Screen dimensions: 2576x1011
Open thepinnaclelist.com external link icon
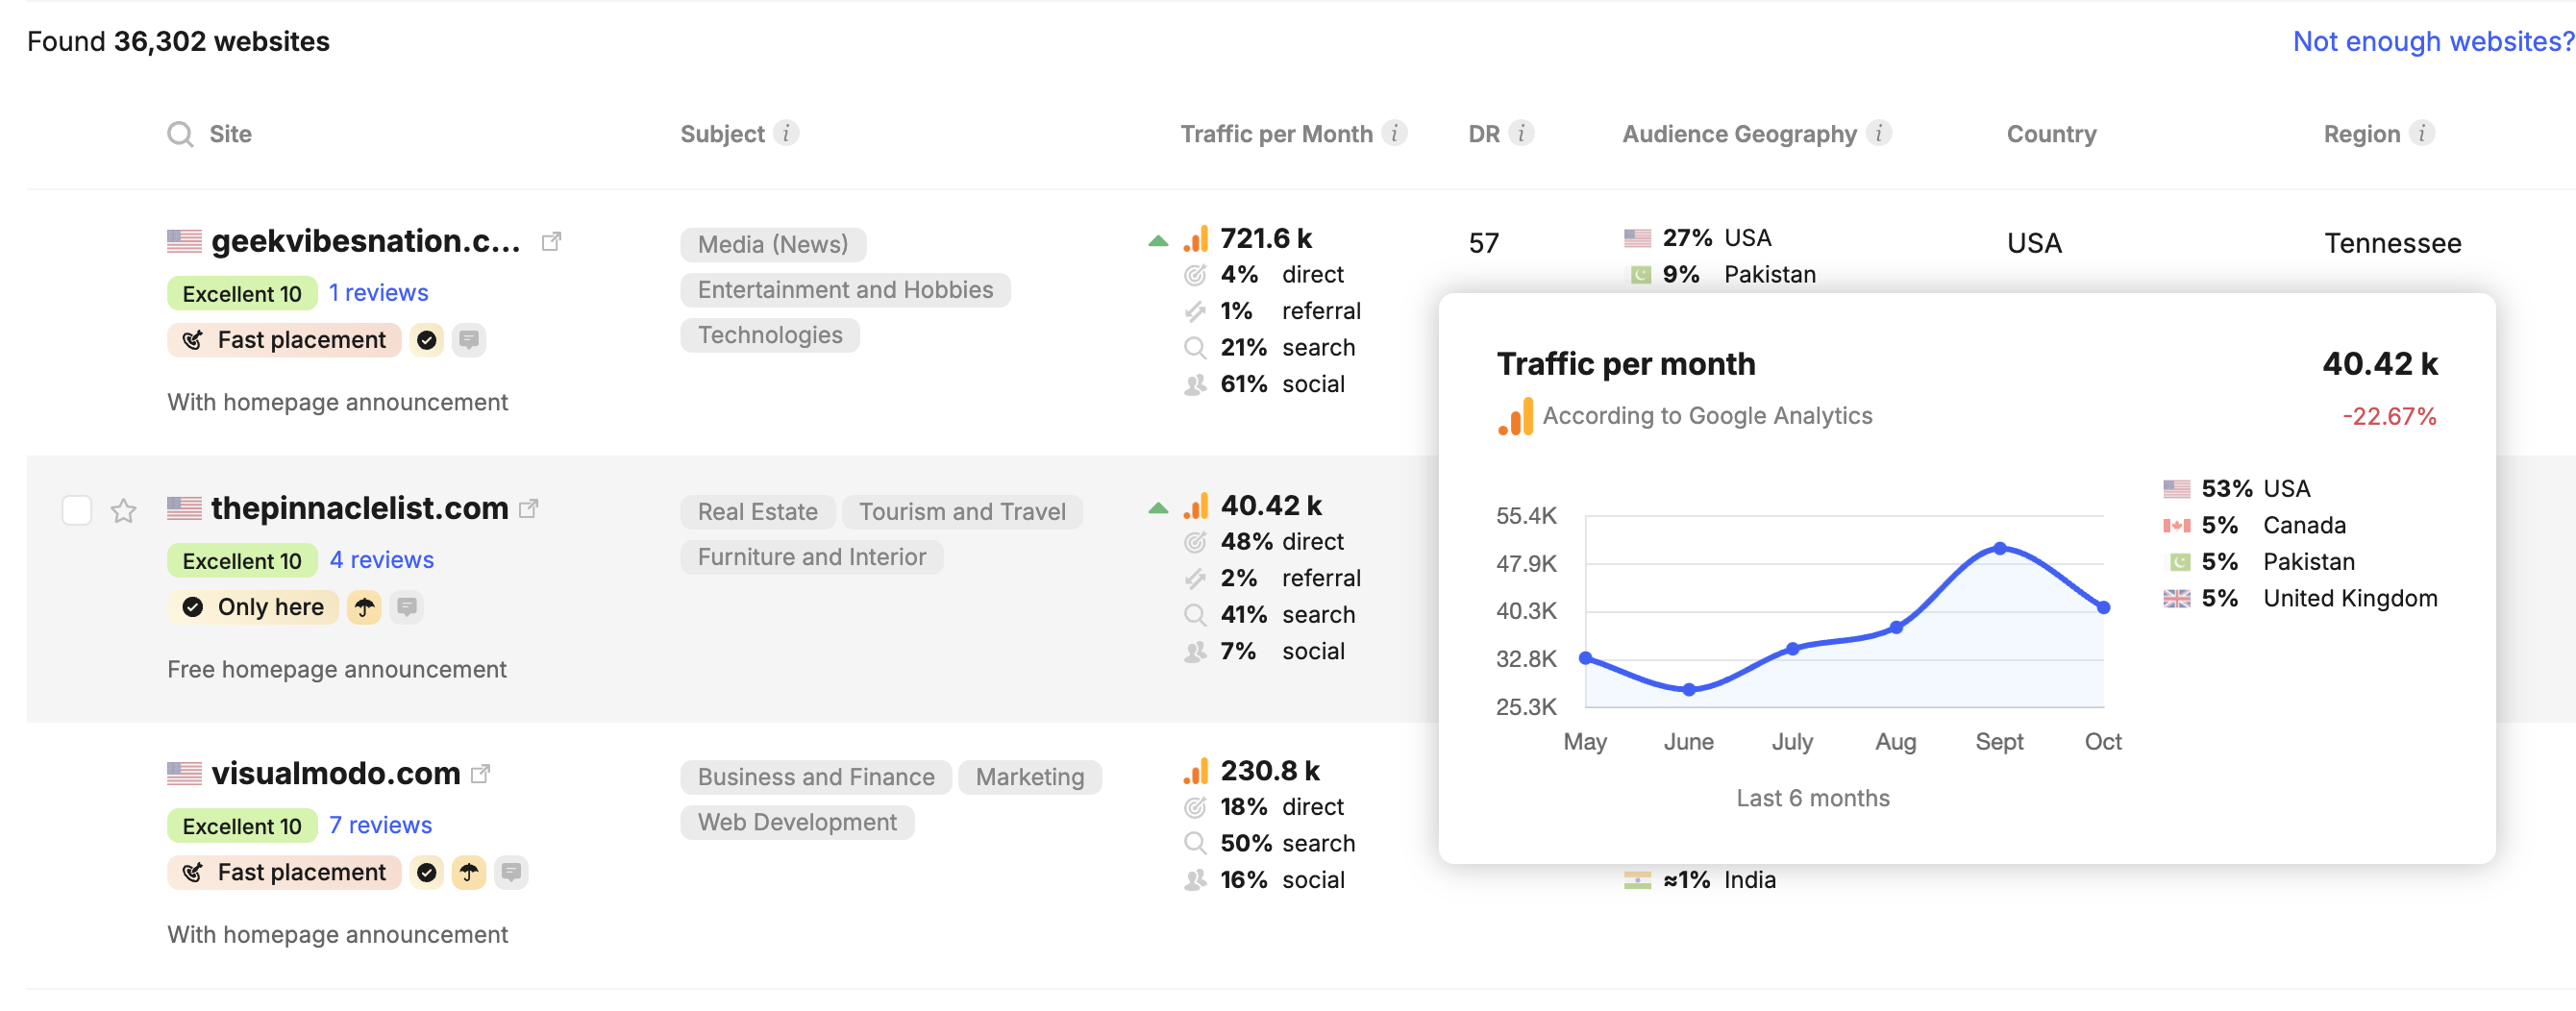(x=529, y=508)
